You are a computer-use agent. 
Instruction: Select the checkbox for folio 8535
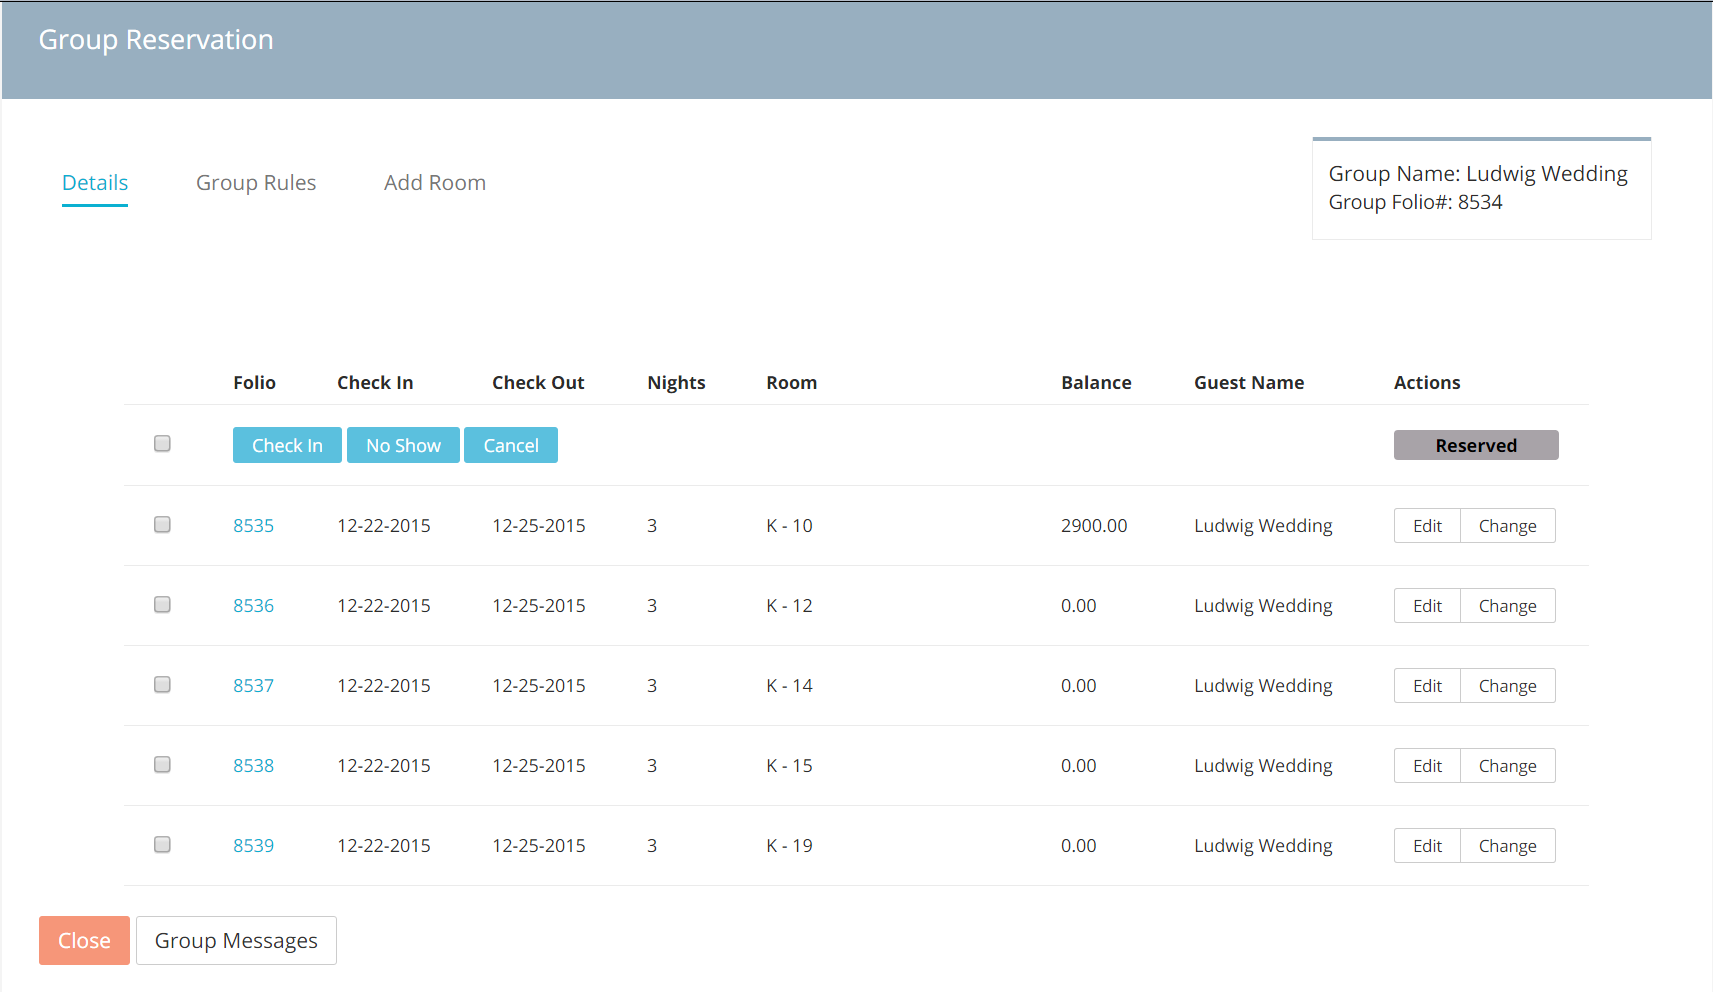162,525
